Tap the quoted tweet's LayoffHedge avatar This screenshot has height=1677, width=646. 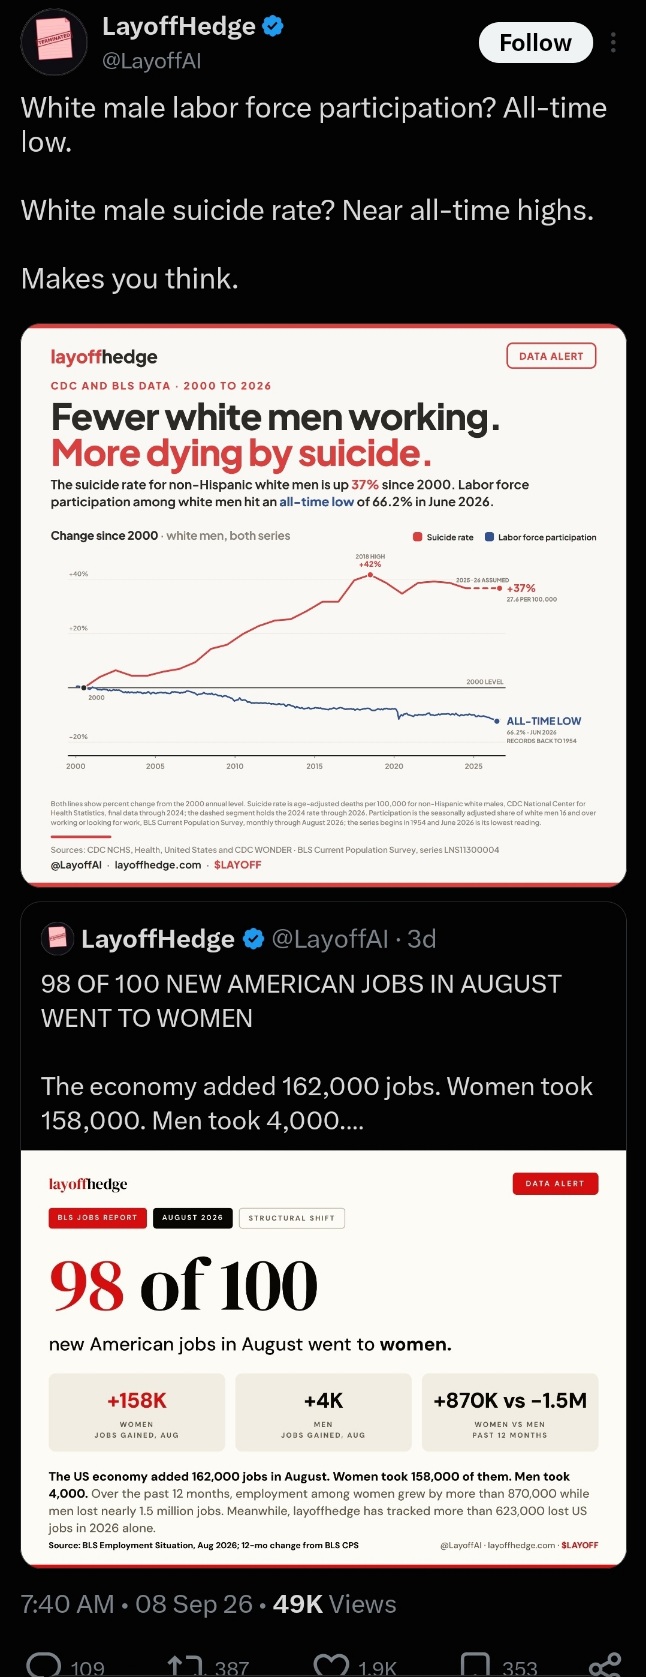coord(57,938)
